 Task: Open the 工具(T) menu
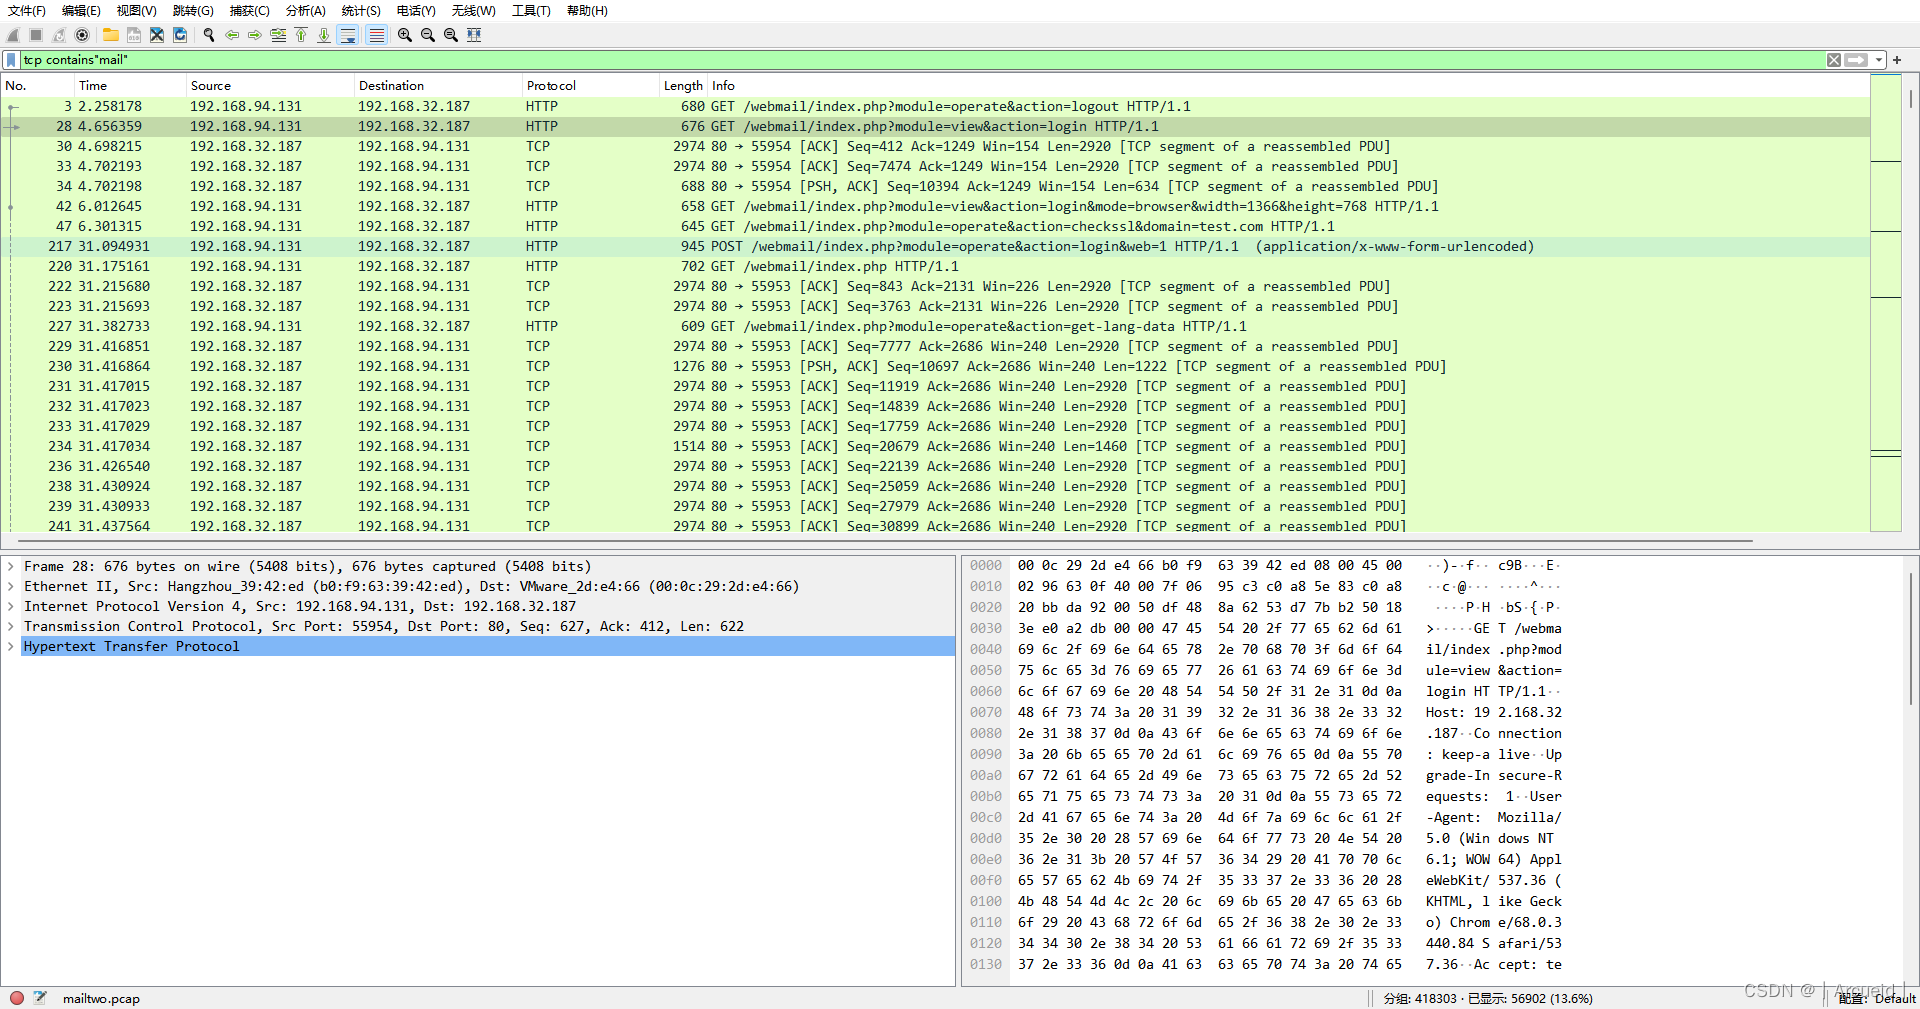531,11
